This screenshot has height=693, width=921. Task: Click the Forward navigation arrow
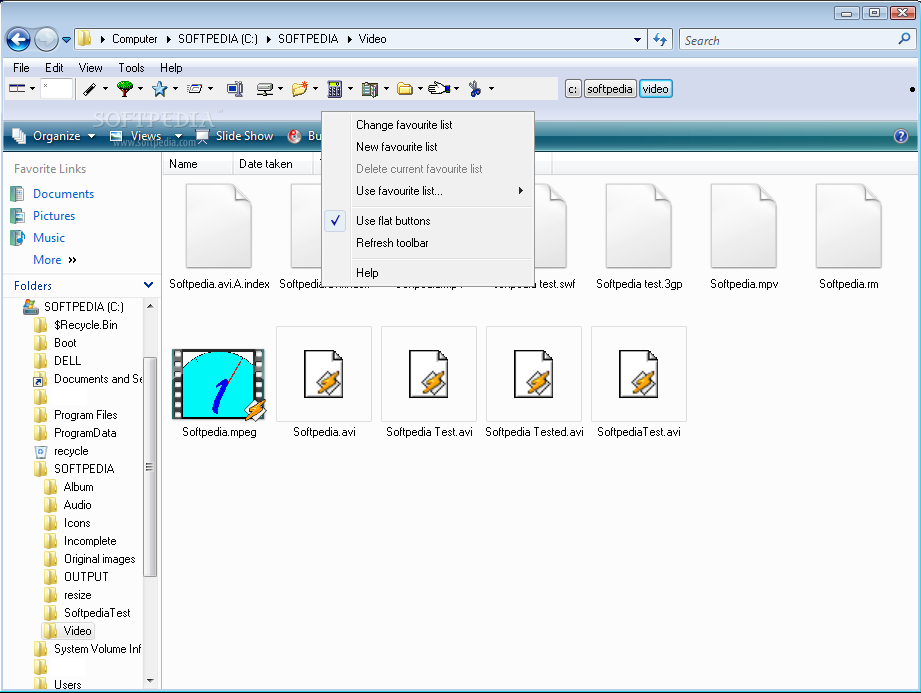tap(46, 39)
